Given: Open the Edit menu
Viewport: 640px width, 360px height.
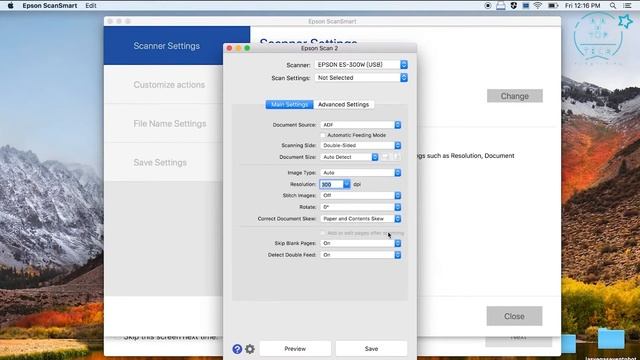Looking at the screenshot, I should pos(91,6).
